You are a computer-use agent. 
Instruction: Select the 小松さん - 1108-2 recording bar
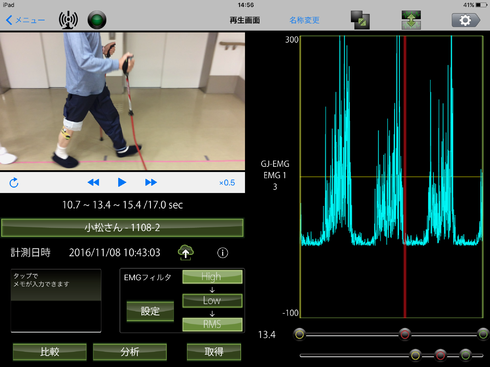coord(122,228)
